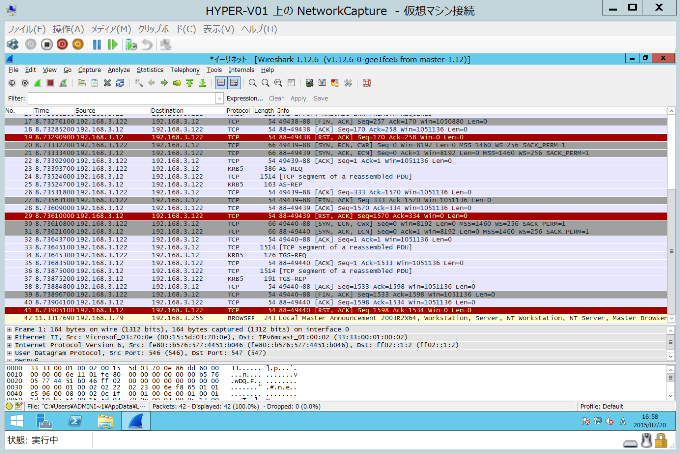The height and width of the screenshot is (454, 680).
Task: Expand the Ethernet II details row
Action: pos(9,337)
